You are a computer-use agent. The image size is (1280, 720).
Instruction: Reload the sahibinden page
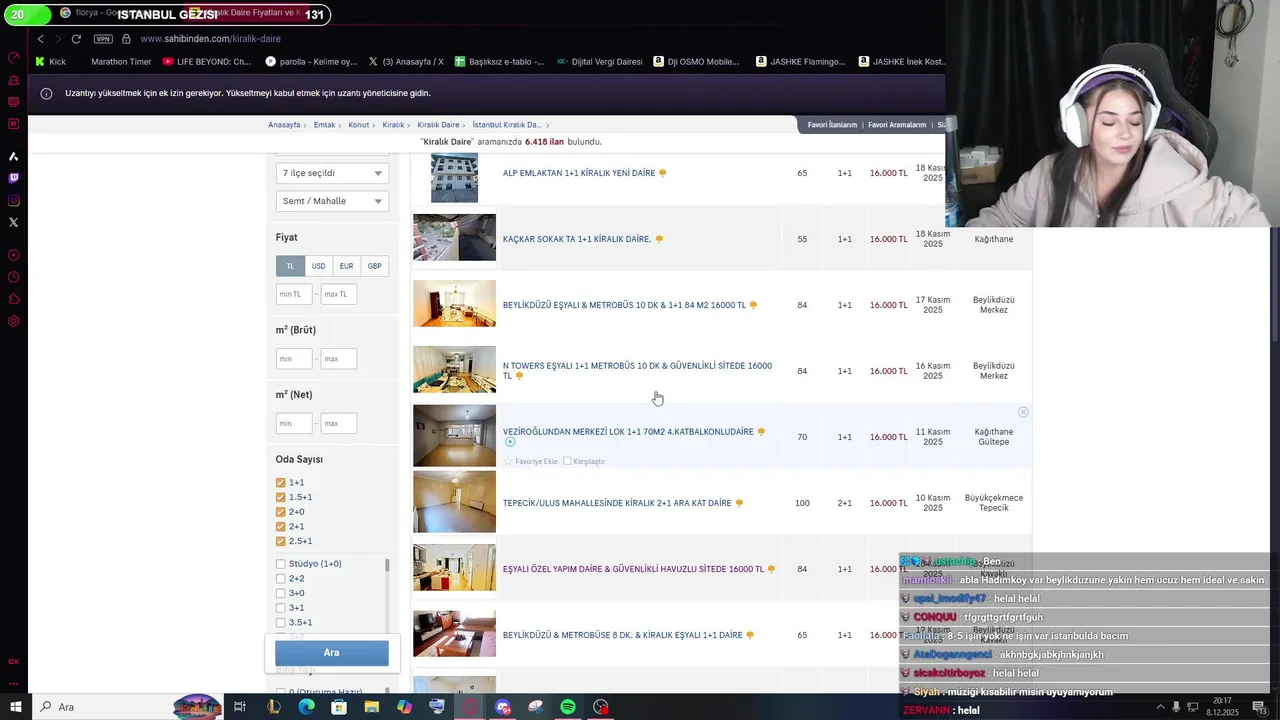coord(76,39)
